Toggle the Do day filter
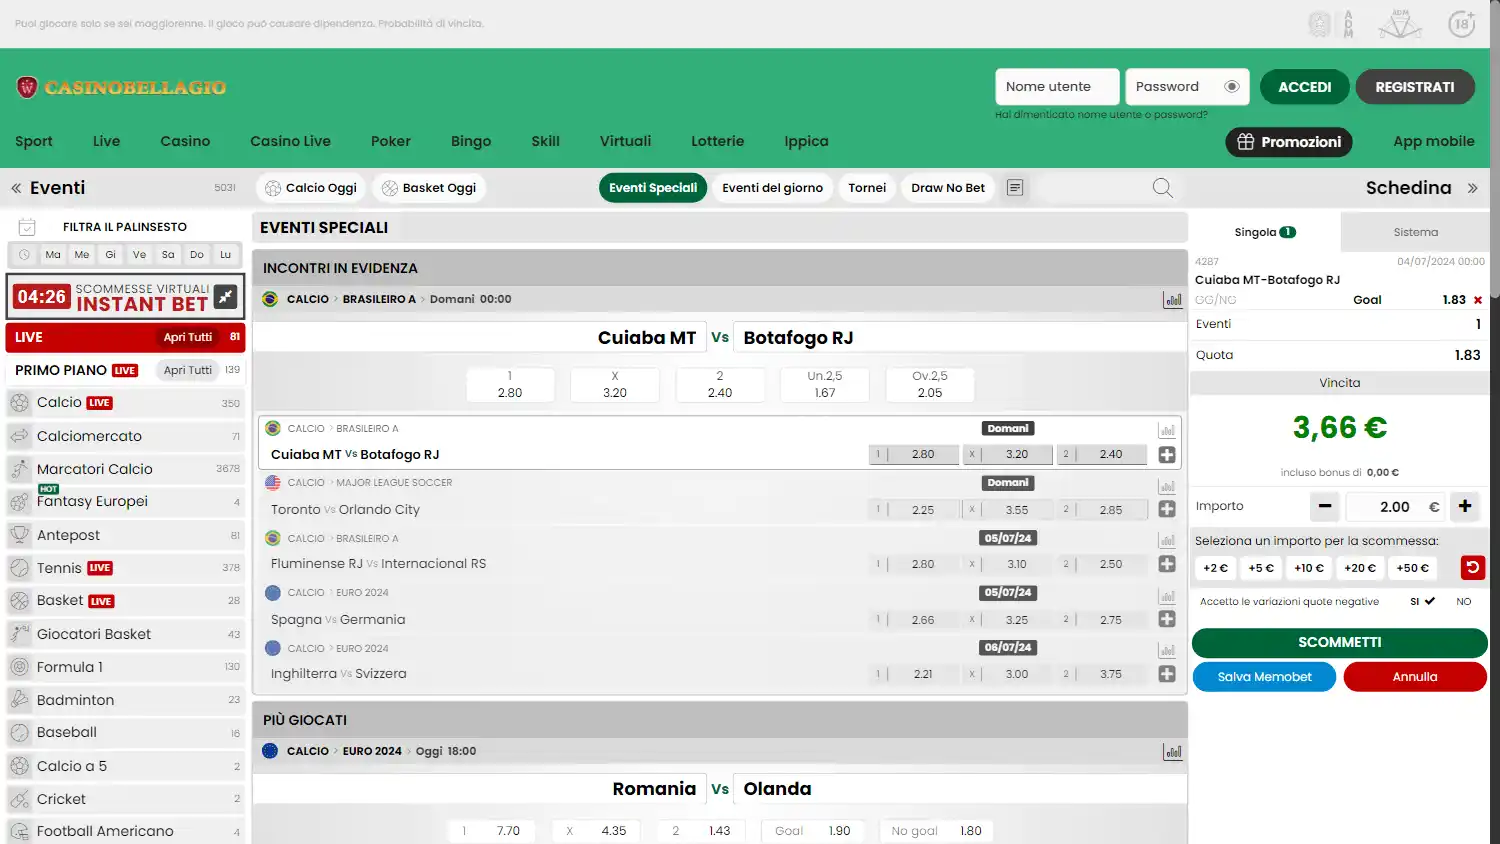This screenshot has width=1500, height=844. [197, 255]
